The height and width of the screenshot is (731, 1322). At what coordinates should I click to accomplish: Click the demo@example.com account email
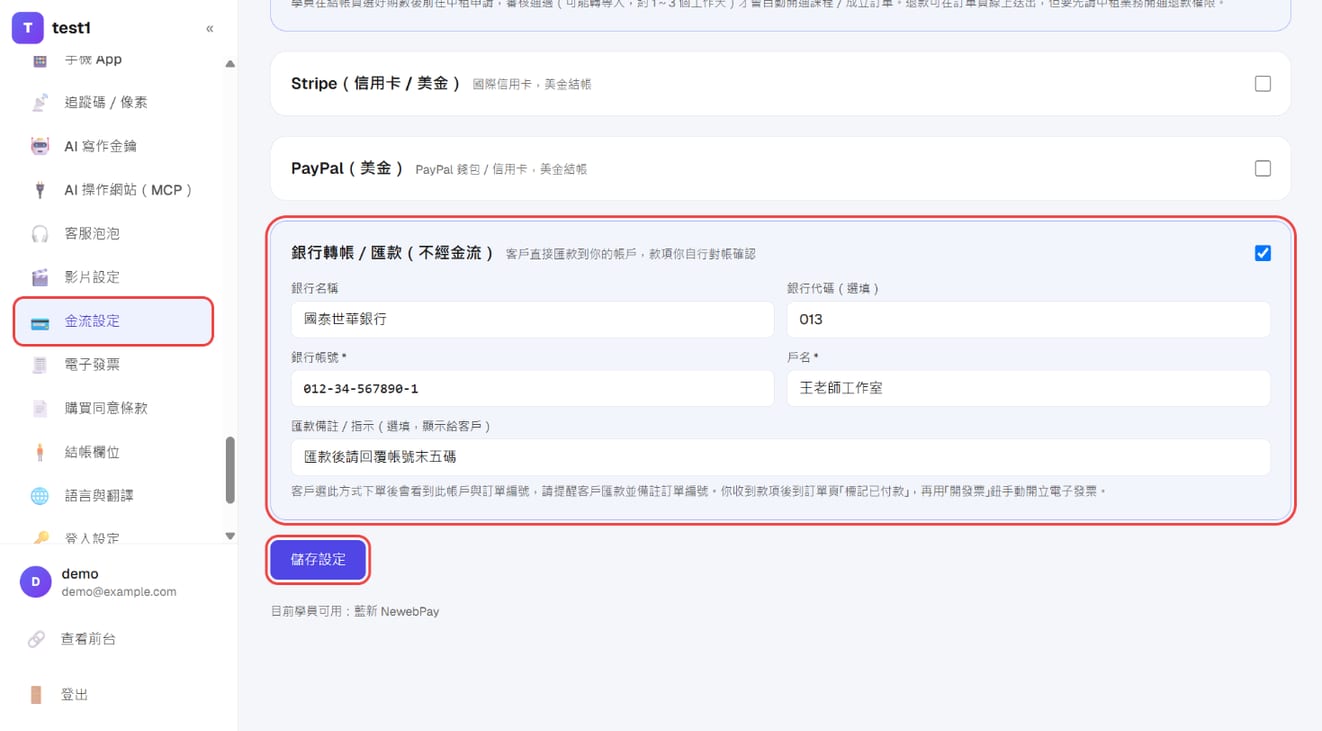tap(119, 592)
